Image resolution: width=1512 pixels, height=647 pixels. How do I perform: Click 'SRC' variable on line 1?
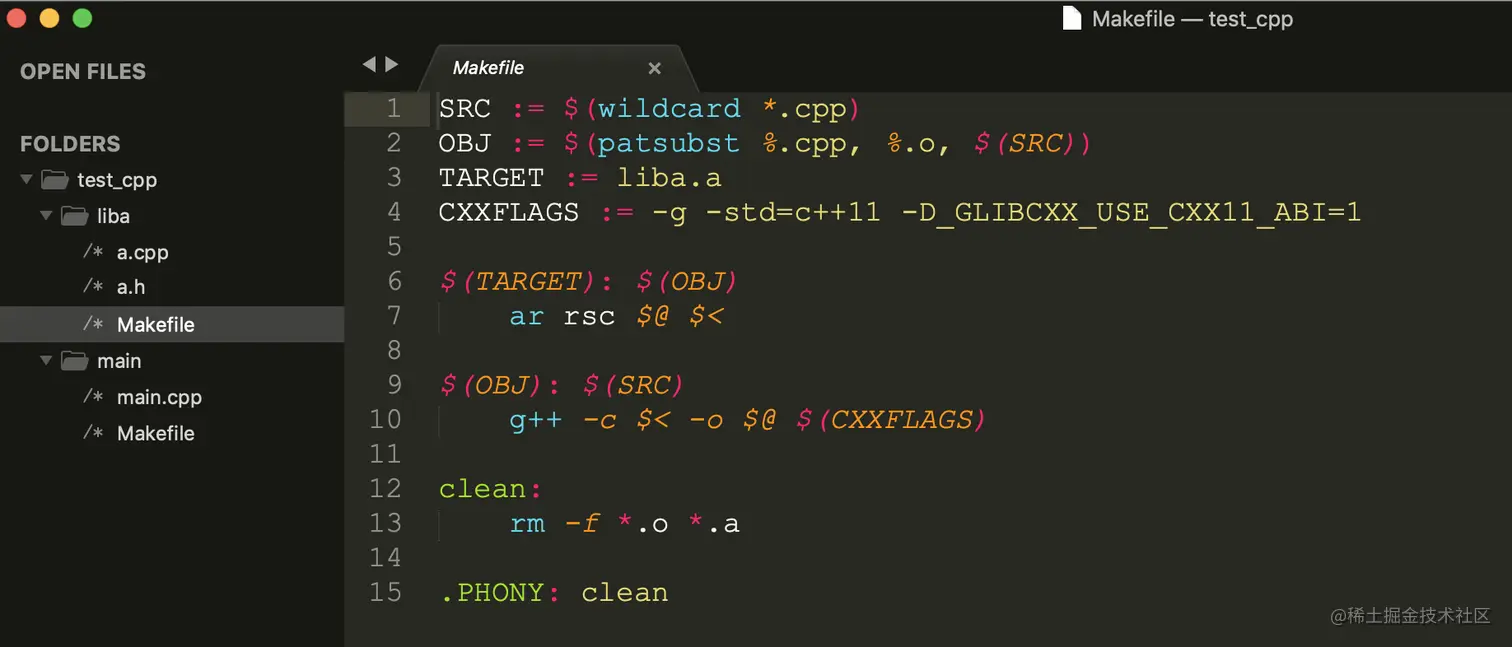(x=465, y=108)
